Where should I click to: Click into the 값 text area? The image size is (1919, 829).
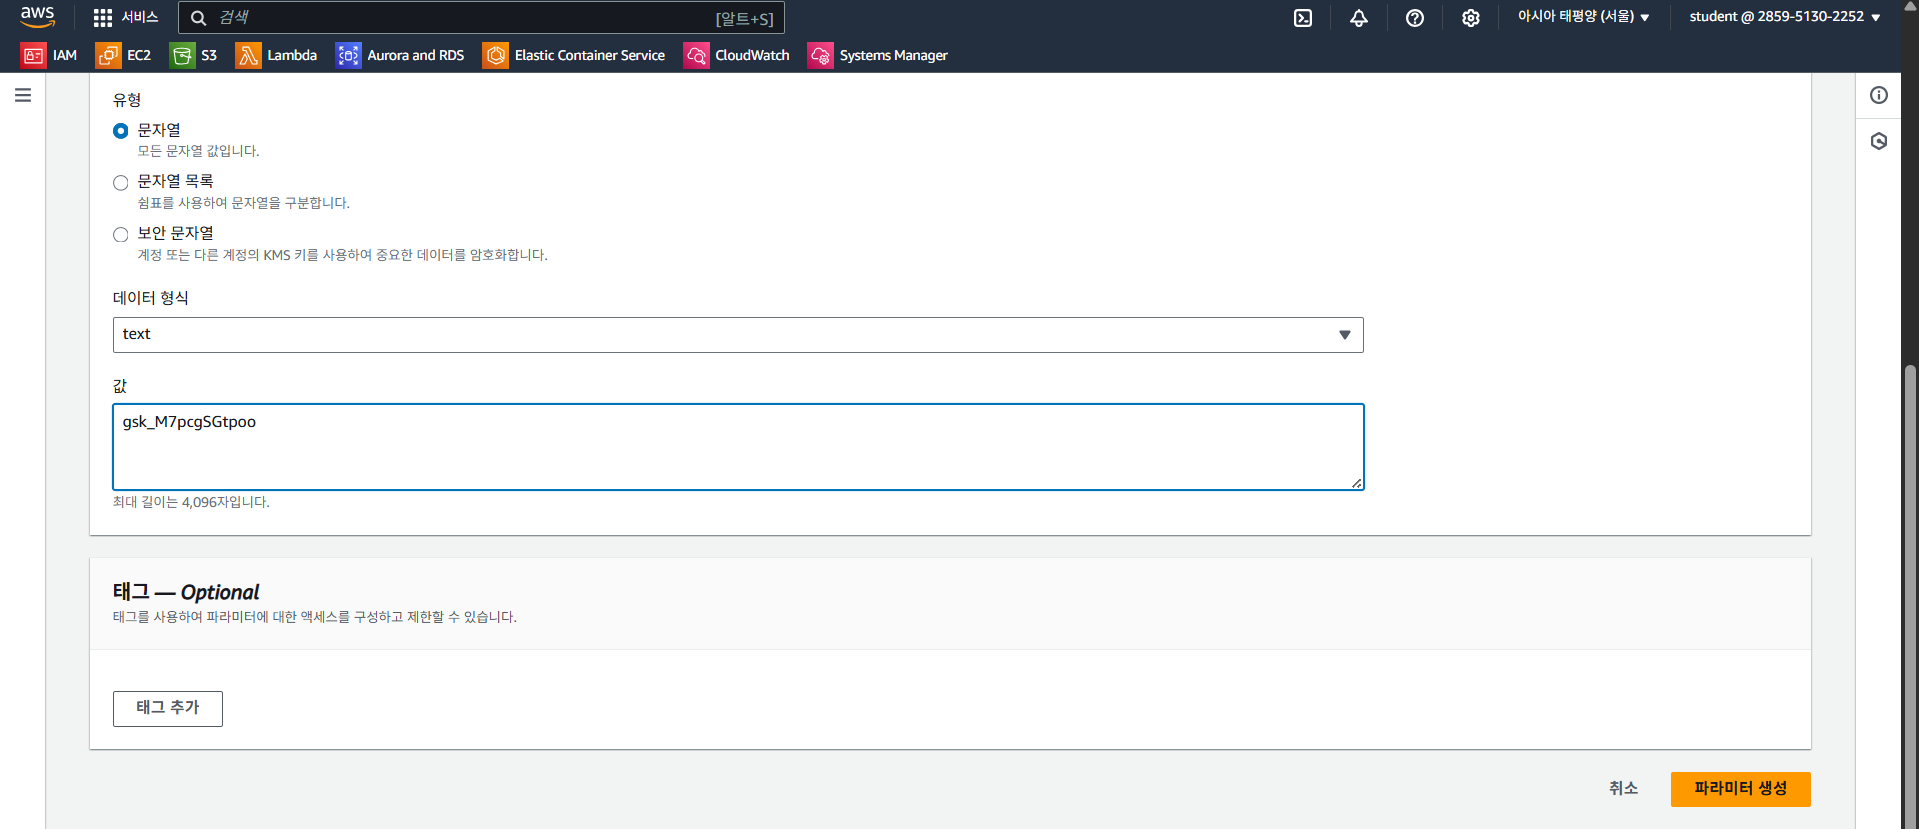pyautogui.click(x=738, y=447)
